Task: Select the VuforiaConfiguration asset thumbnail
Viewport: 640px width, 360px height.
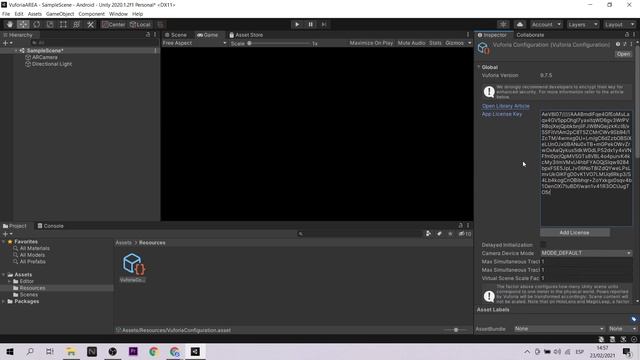Action: click(x=133, y=264)
